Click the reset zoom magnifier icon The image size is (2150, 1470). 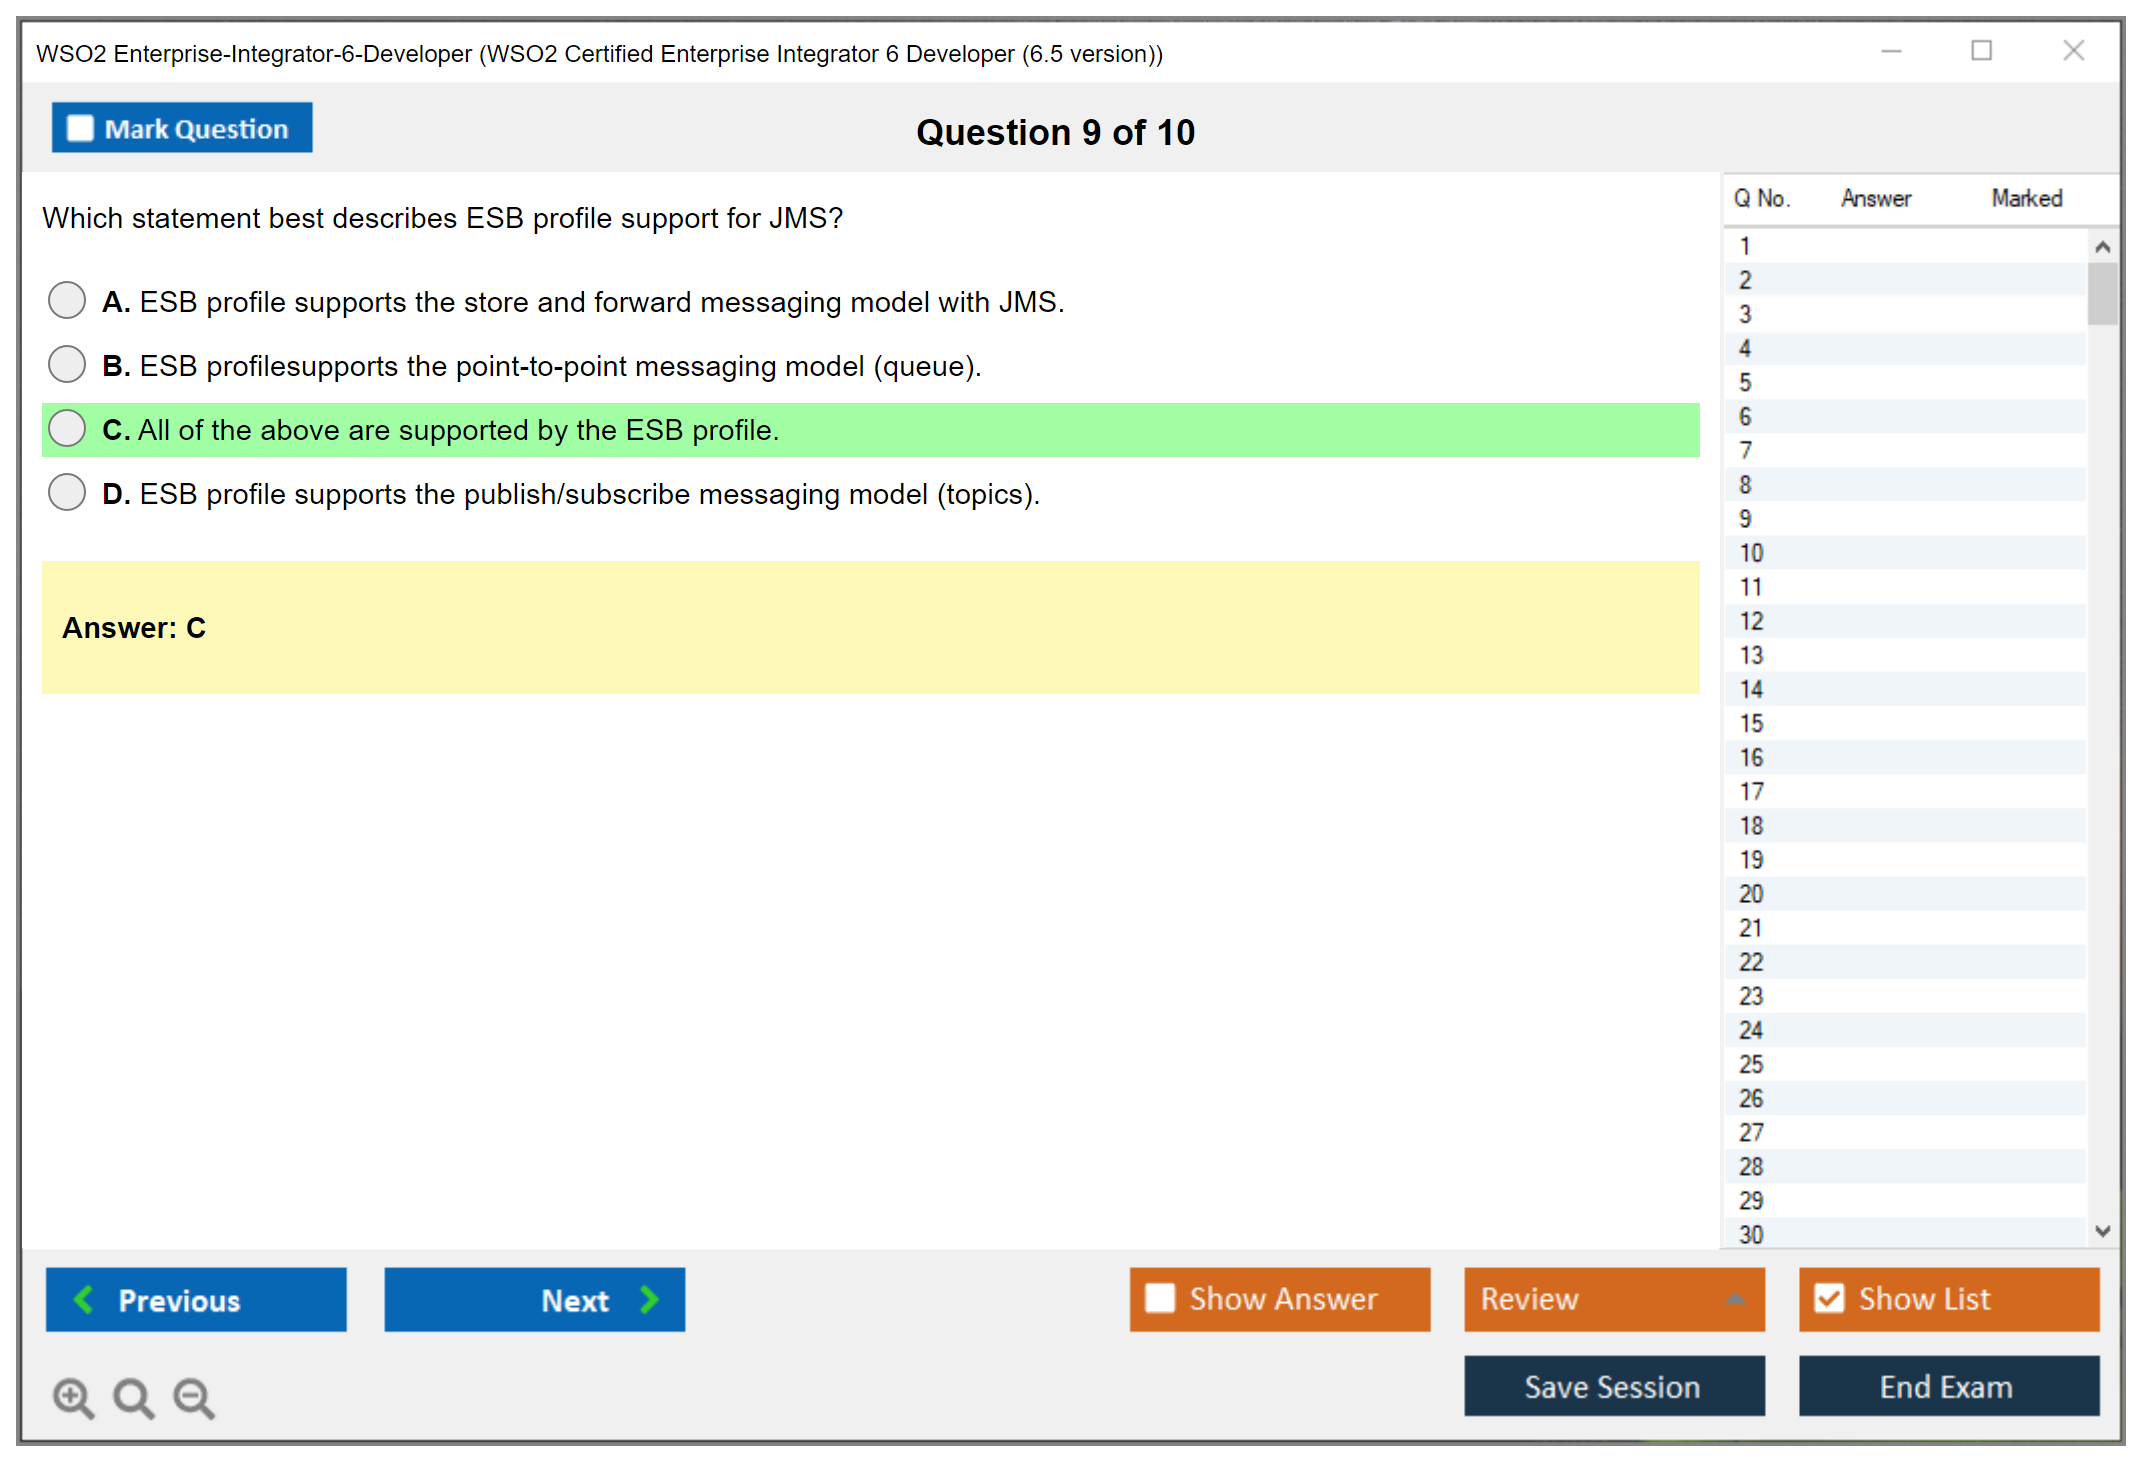point(133,1398)
